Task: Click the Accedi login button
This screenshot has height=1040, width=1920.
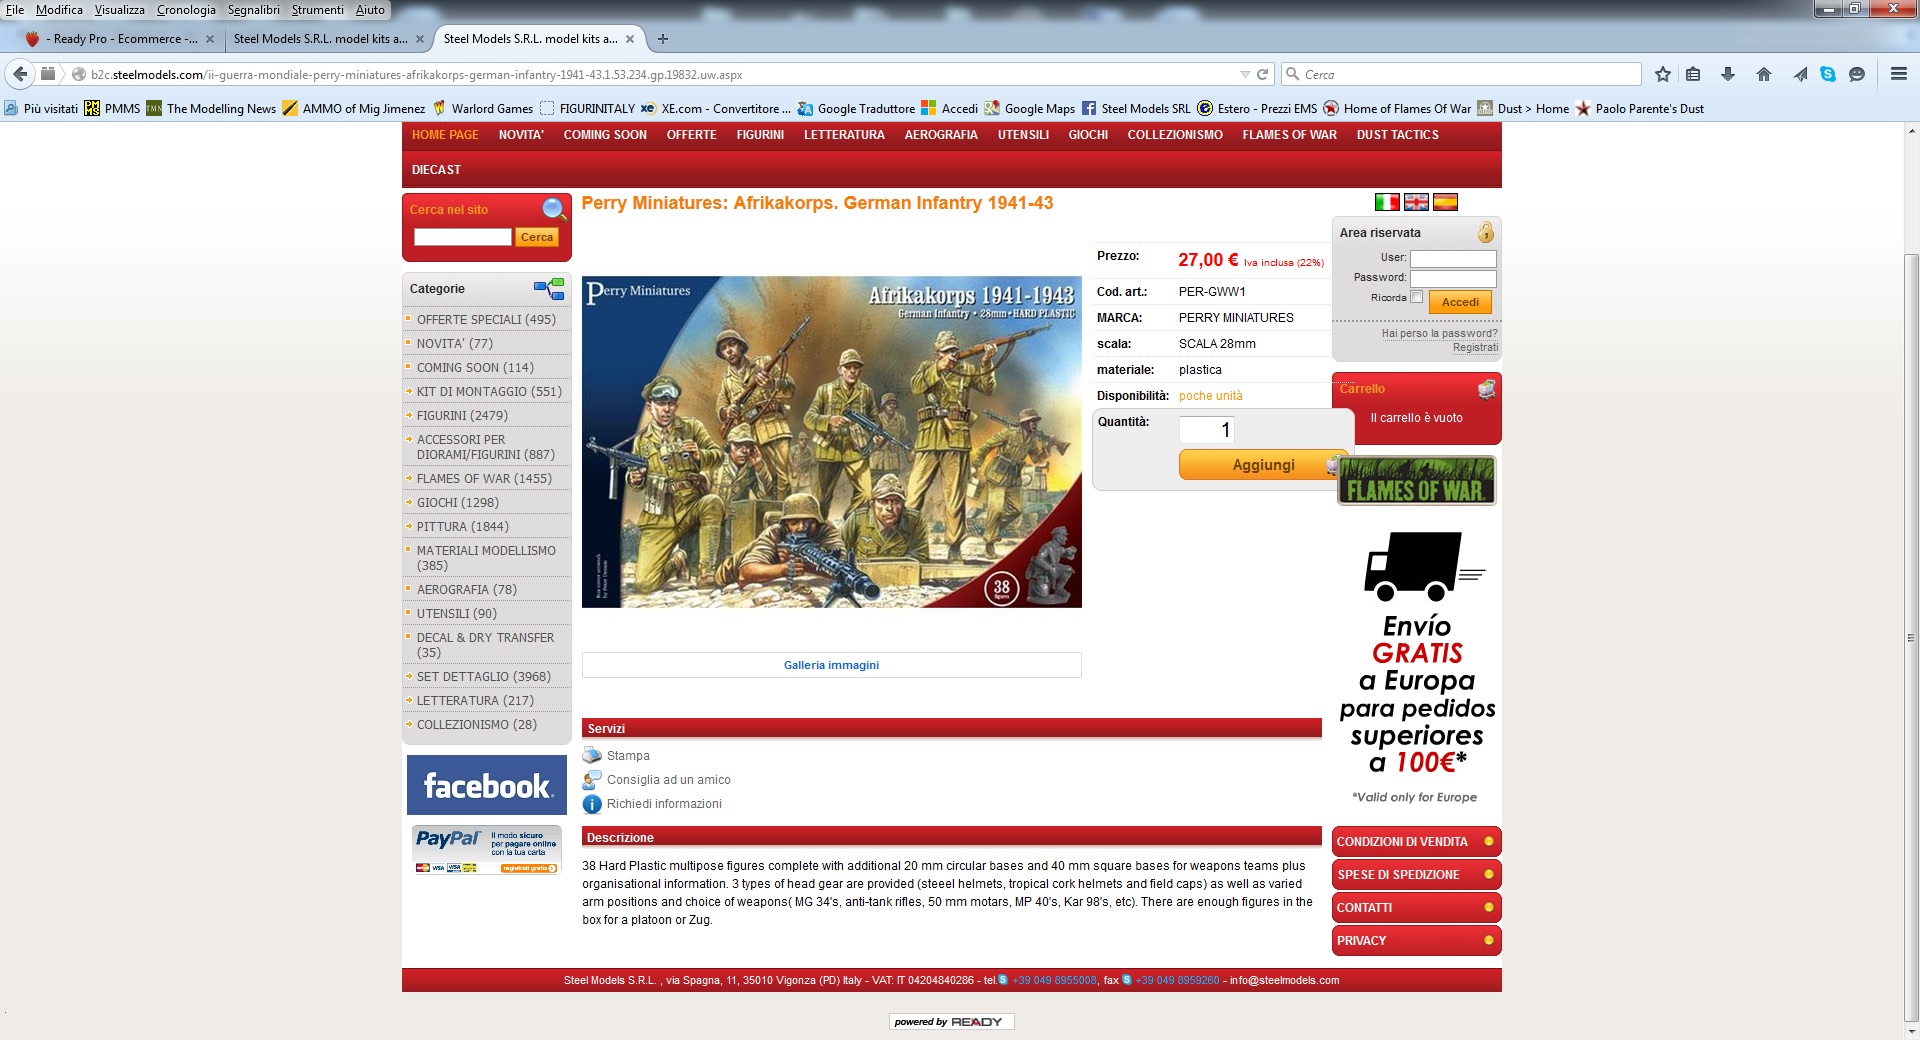Action: point(1460,302)
